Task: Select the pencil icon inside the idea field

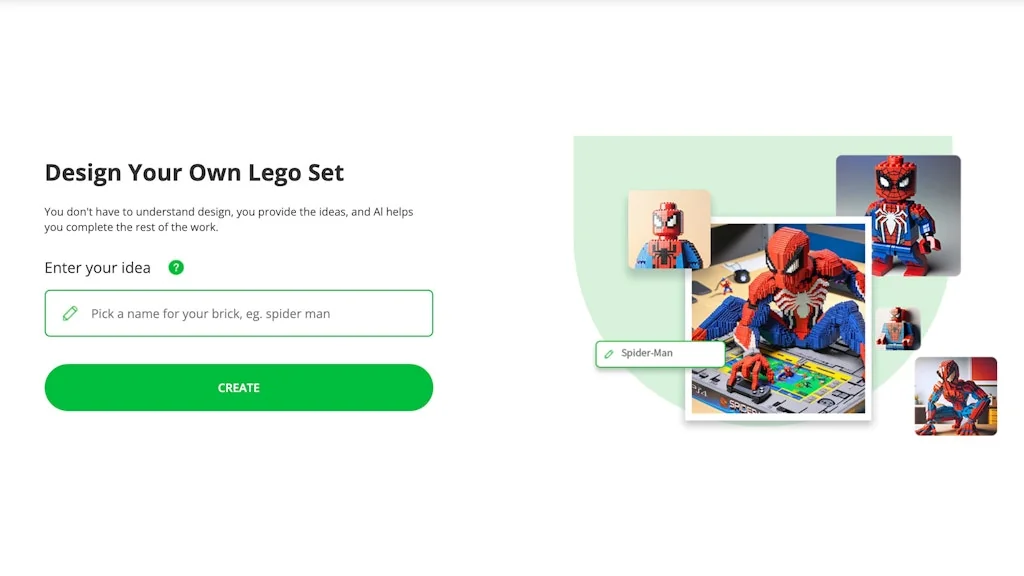Action: coord(68,313)
